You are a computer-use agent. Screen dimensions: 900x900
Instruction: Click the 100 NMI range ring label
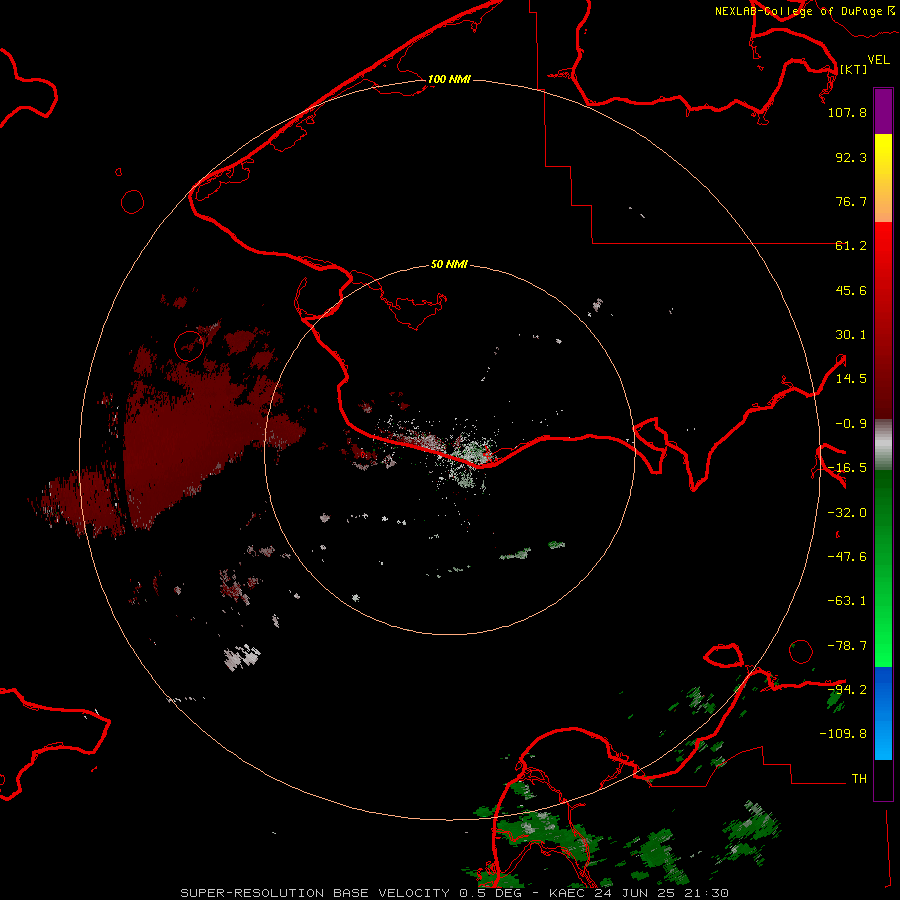tap(449, 79)
